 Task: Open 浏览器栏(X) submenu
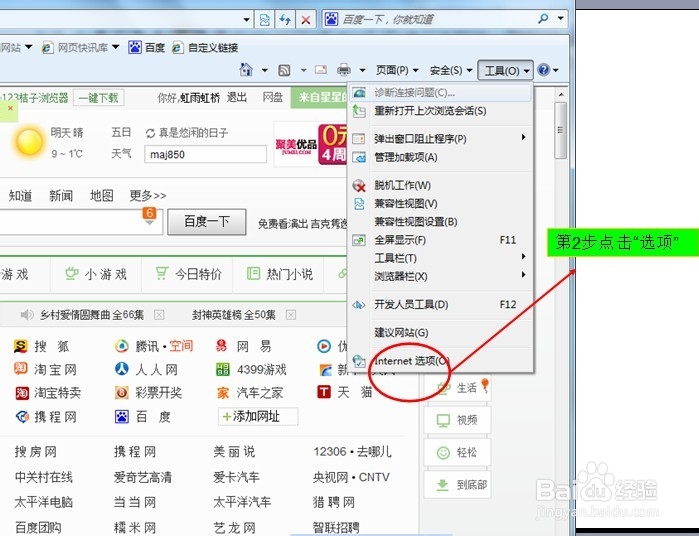(x=440, y=276)
